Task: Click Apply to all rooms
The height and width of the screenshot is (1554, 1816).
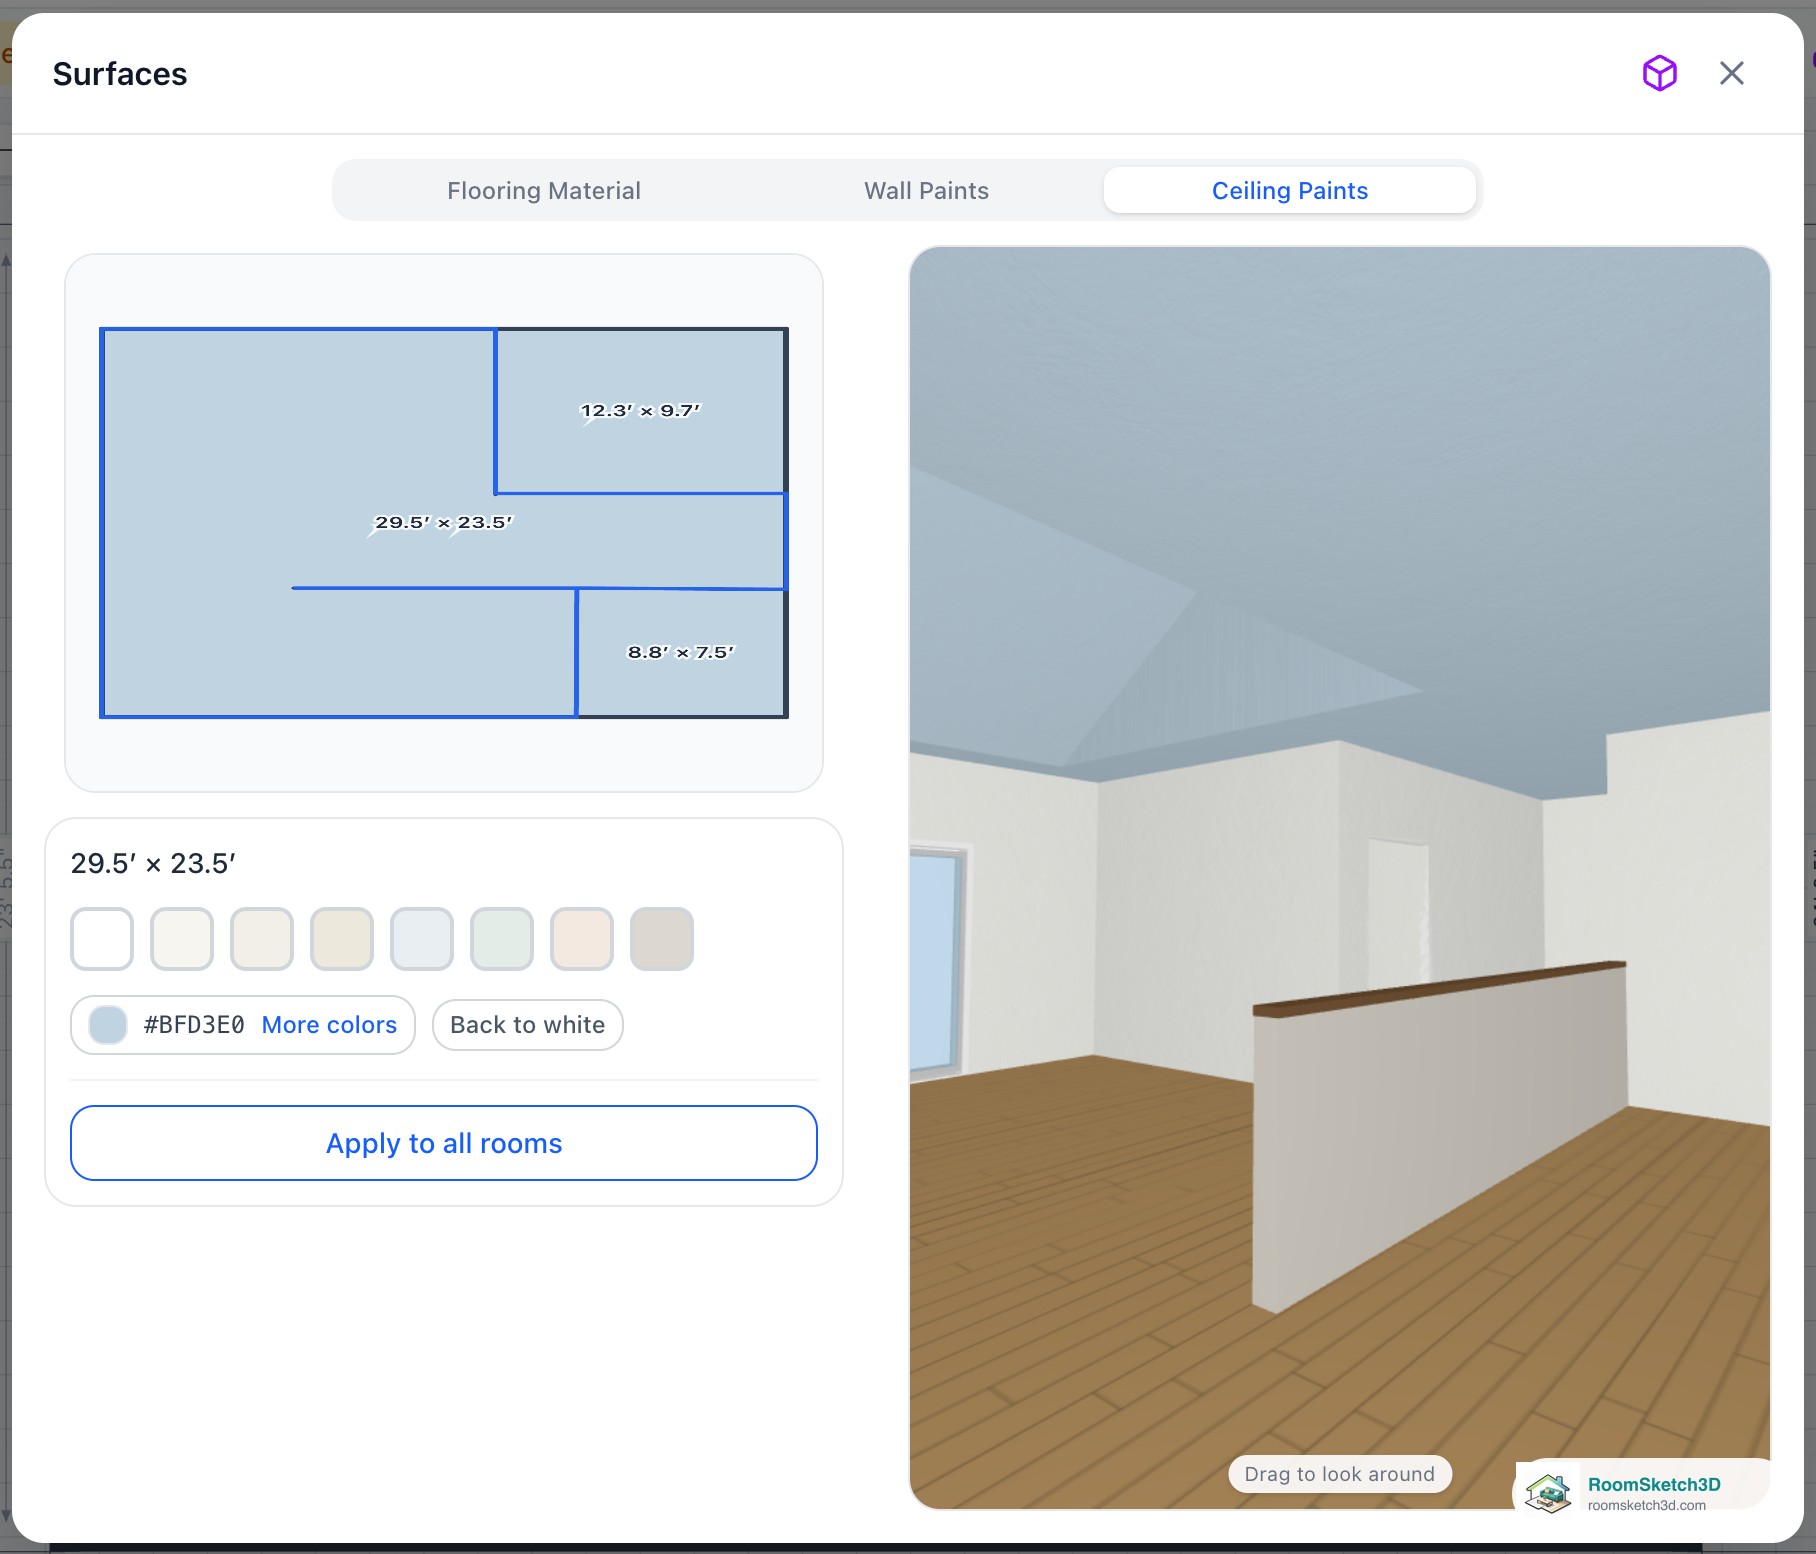Action: pyautogui.click(x=444, y=1143)
